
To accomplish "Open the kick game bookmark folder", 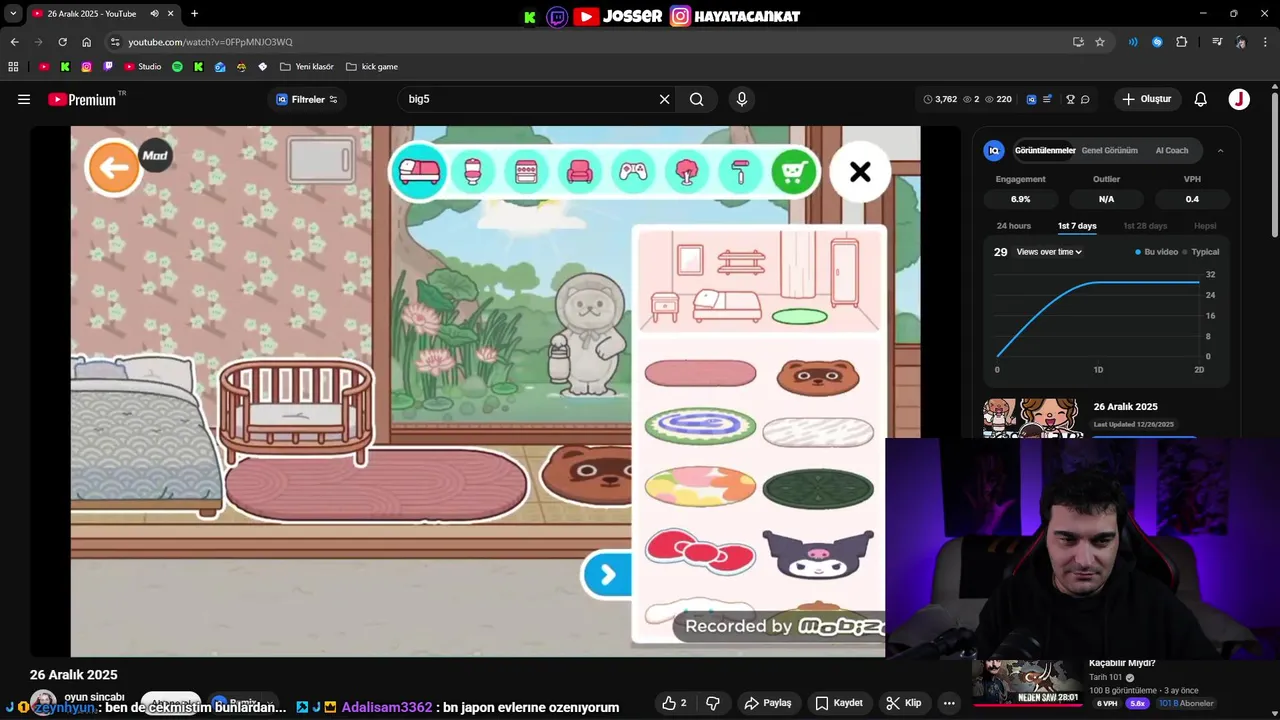I will point(372,67).
